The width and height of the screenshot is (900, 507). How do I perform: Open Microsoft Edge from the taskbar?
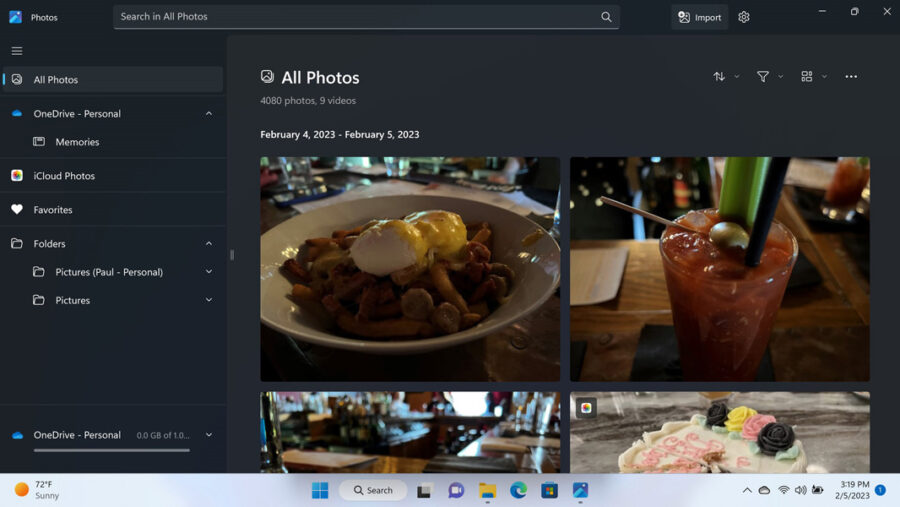coord(518,490)
